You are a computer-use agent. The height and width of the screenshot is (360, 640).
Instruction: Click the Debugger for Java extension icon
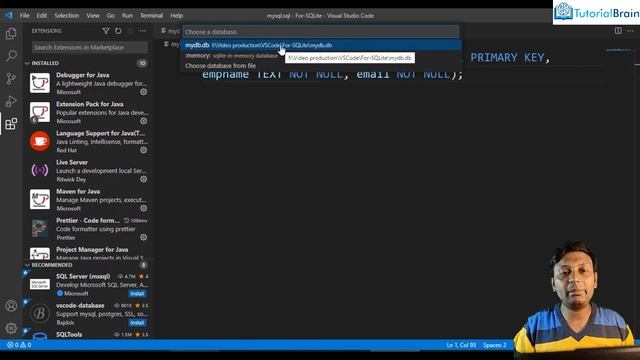40,83
